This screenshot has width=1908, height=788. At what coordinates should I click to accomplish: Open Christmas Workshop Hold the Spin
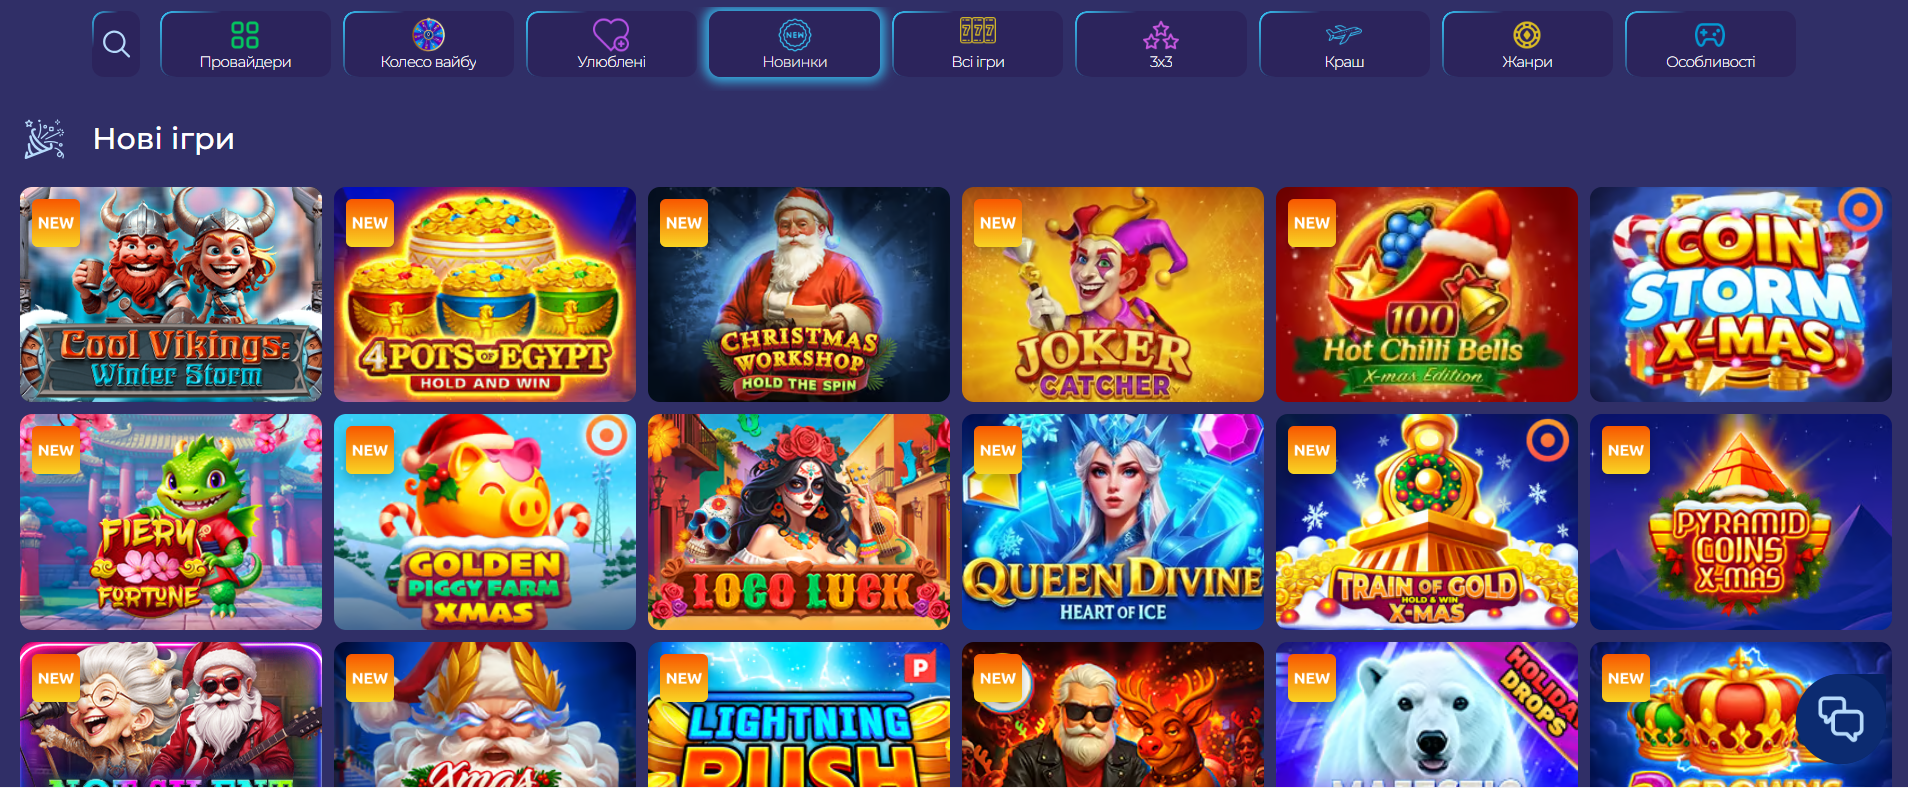click(799, 294)
